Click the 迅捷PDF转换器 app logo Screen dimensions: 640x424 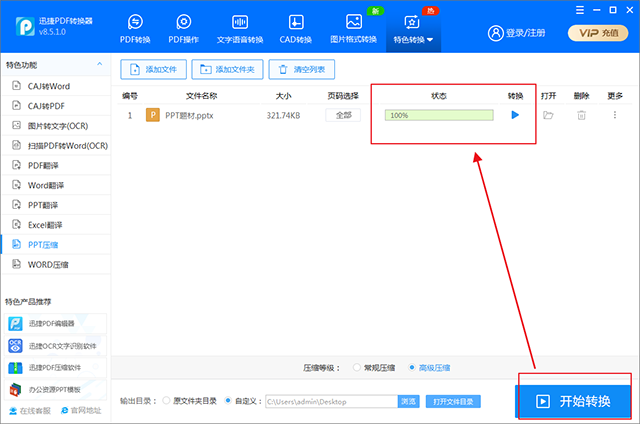(25, 27)
